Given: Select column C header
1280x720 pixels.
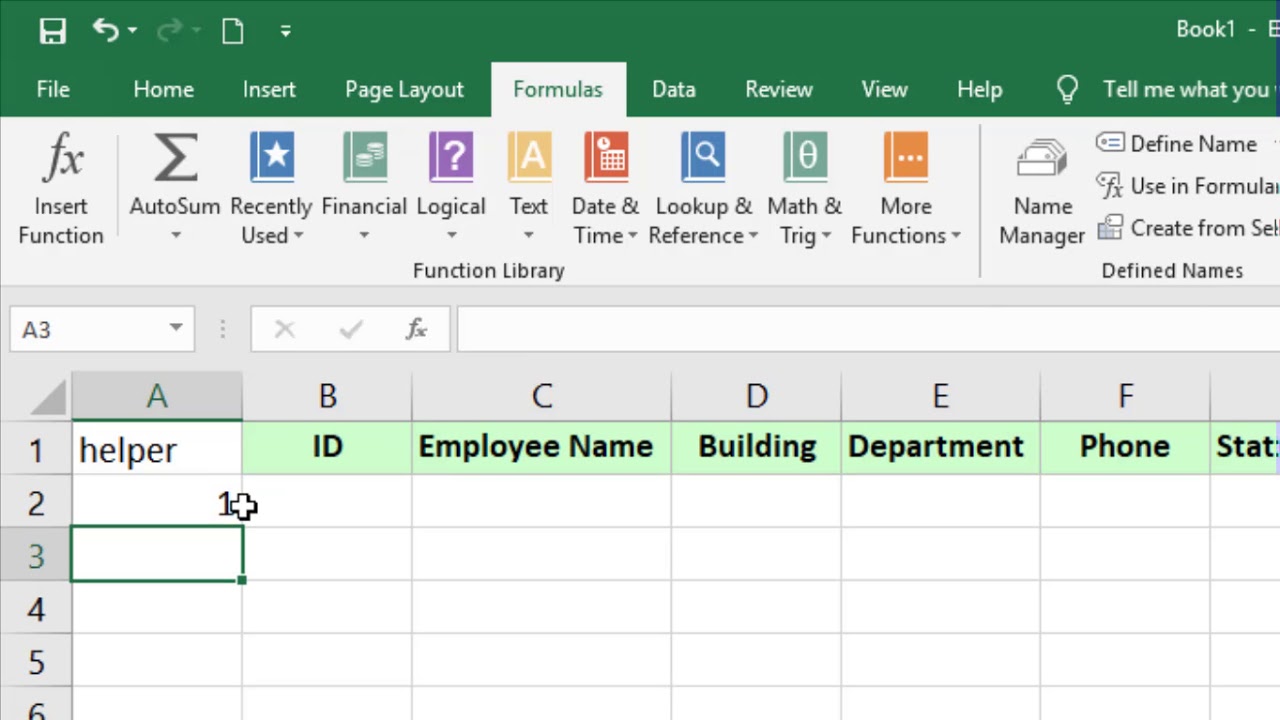Looking at the screenshot, I should [542, 397].
